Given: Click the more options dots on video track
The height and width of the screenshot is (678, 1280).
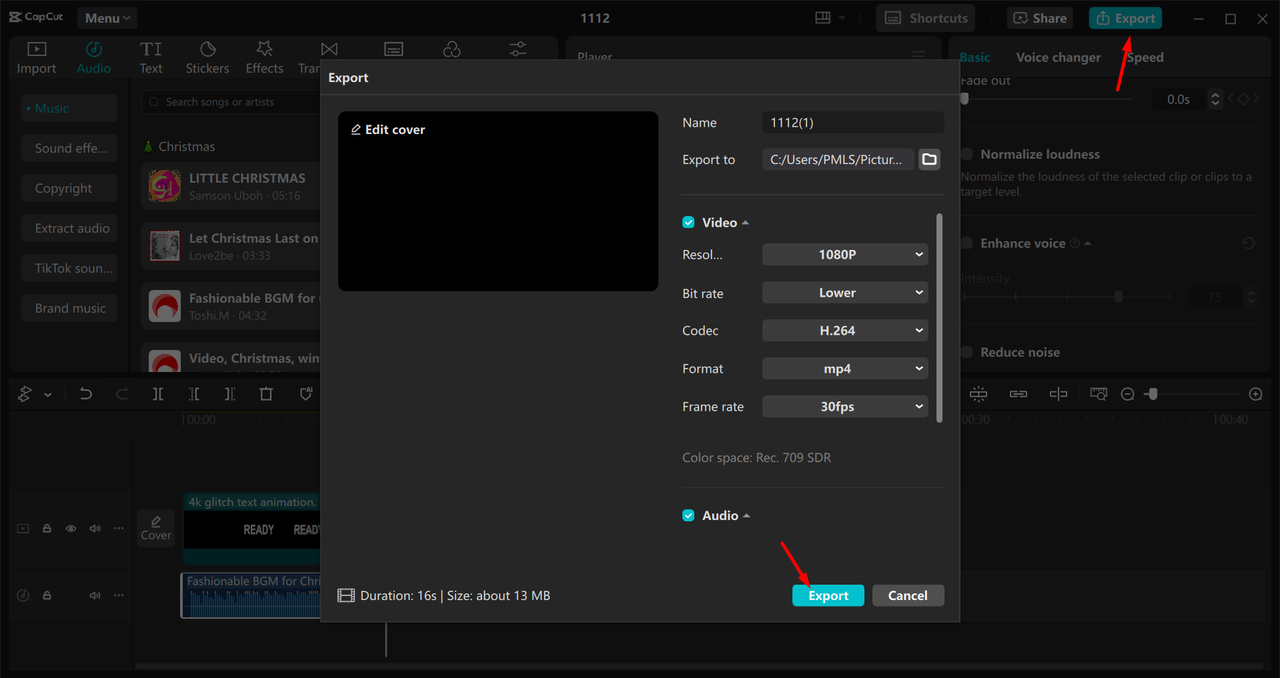Looking at the screenshot, I should (x=119, y=528).
